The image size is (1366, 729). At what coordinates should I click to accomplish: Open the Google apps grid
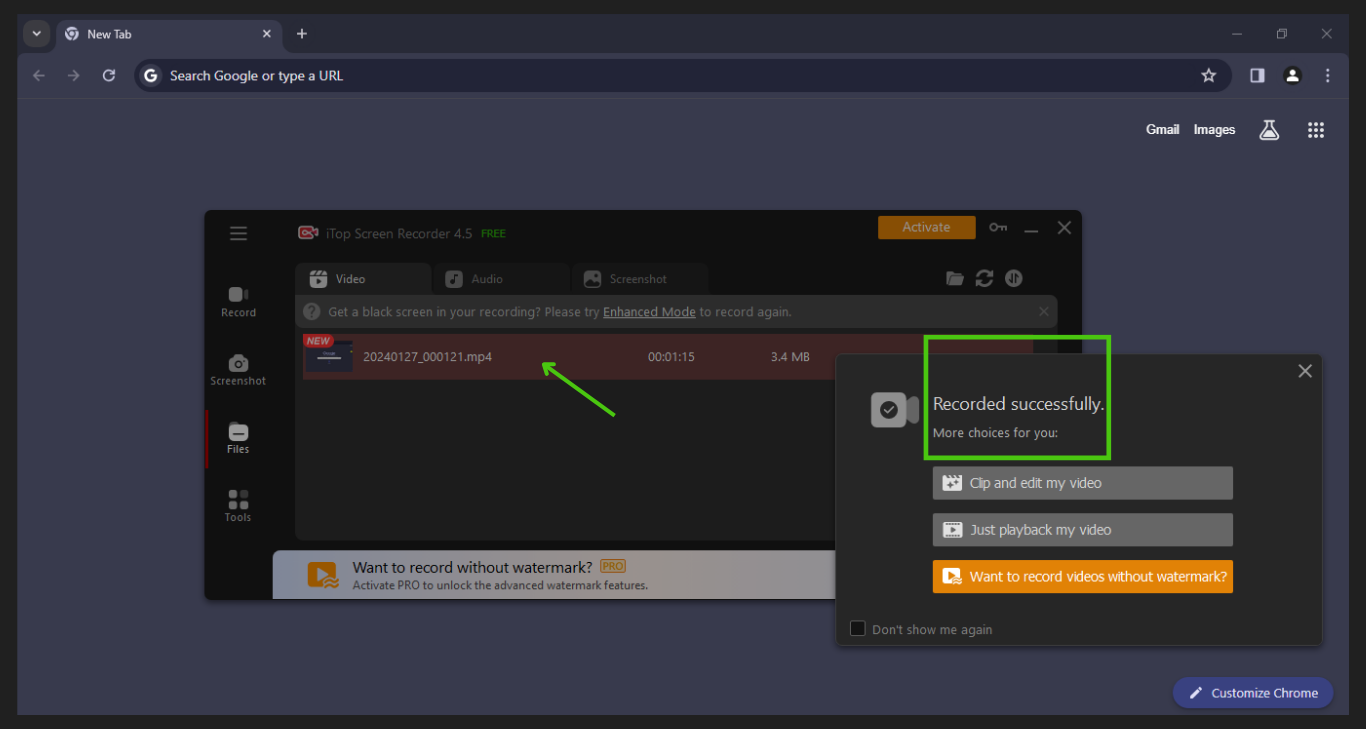(1316, 130)
